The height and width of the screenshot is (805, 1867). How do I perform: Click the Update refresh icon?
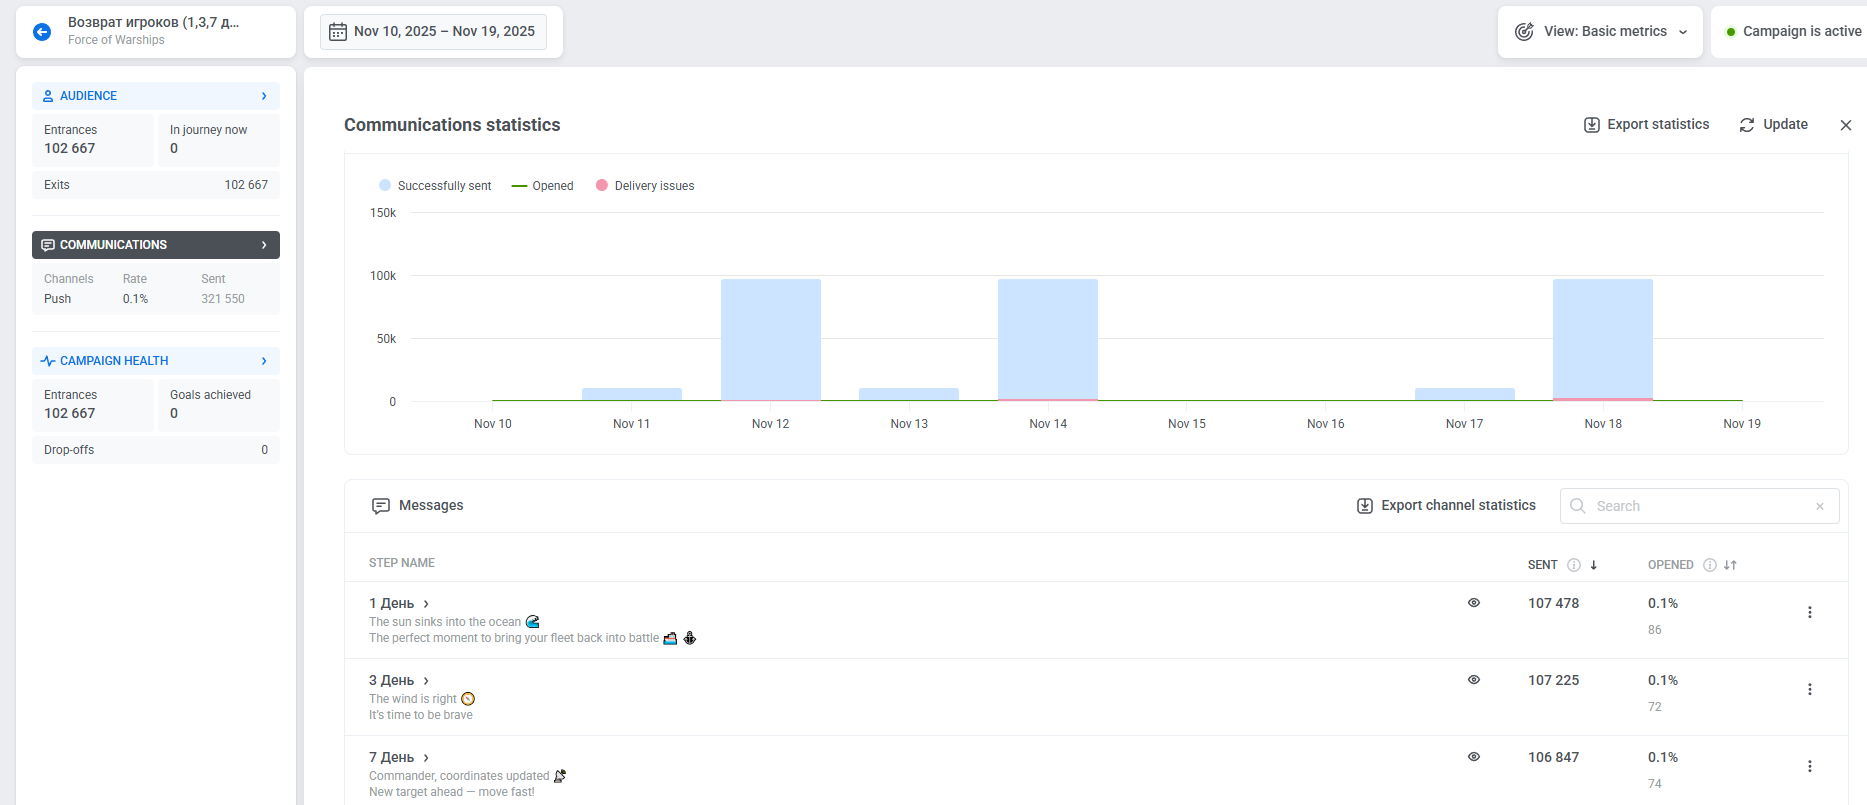(x=1747, y=125)
